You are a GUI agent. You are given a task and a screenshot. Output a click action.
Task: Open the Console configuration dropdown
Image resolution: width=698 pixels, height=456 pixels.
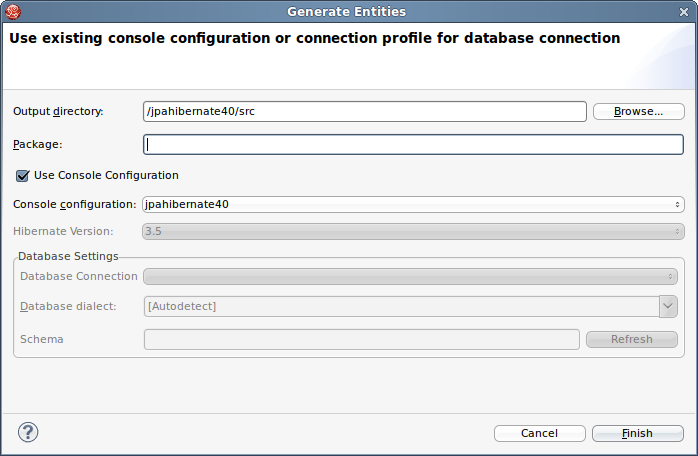coord(413,204)
